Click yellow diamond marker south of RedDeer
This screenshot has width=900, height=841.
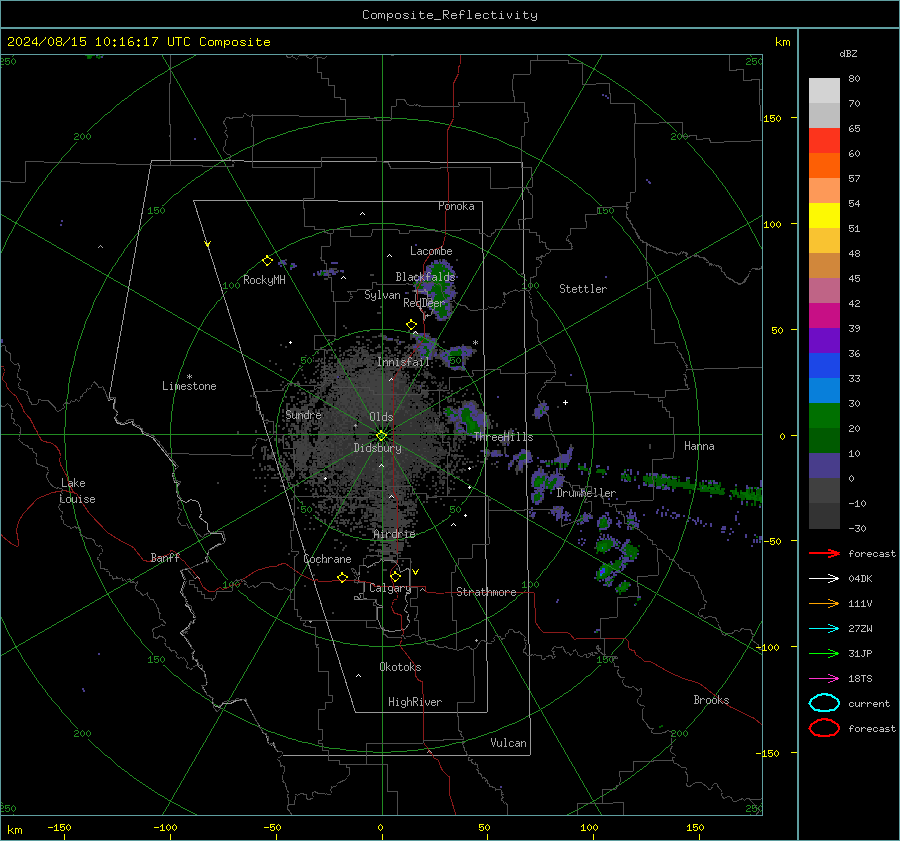point(411,325)
